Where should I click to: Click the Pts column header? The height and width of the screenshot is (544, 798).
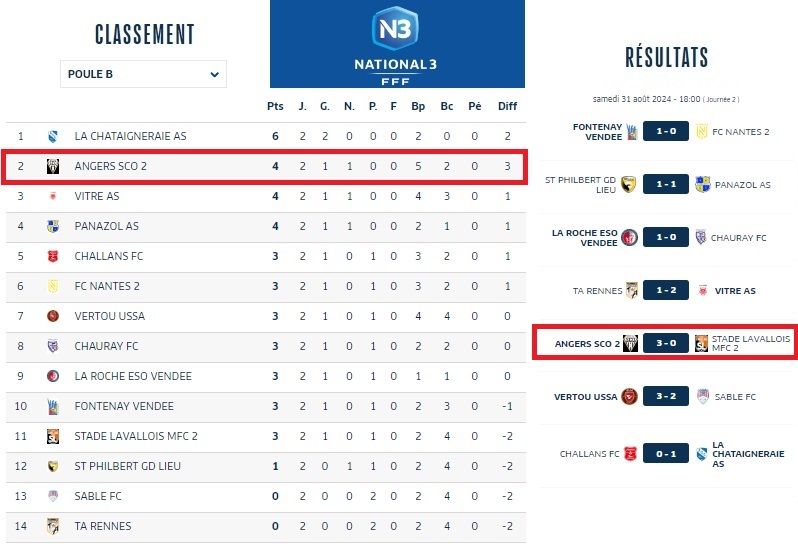tap(275, 106)
